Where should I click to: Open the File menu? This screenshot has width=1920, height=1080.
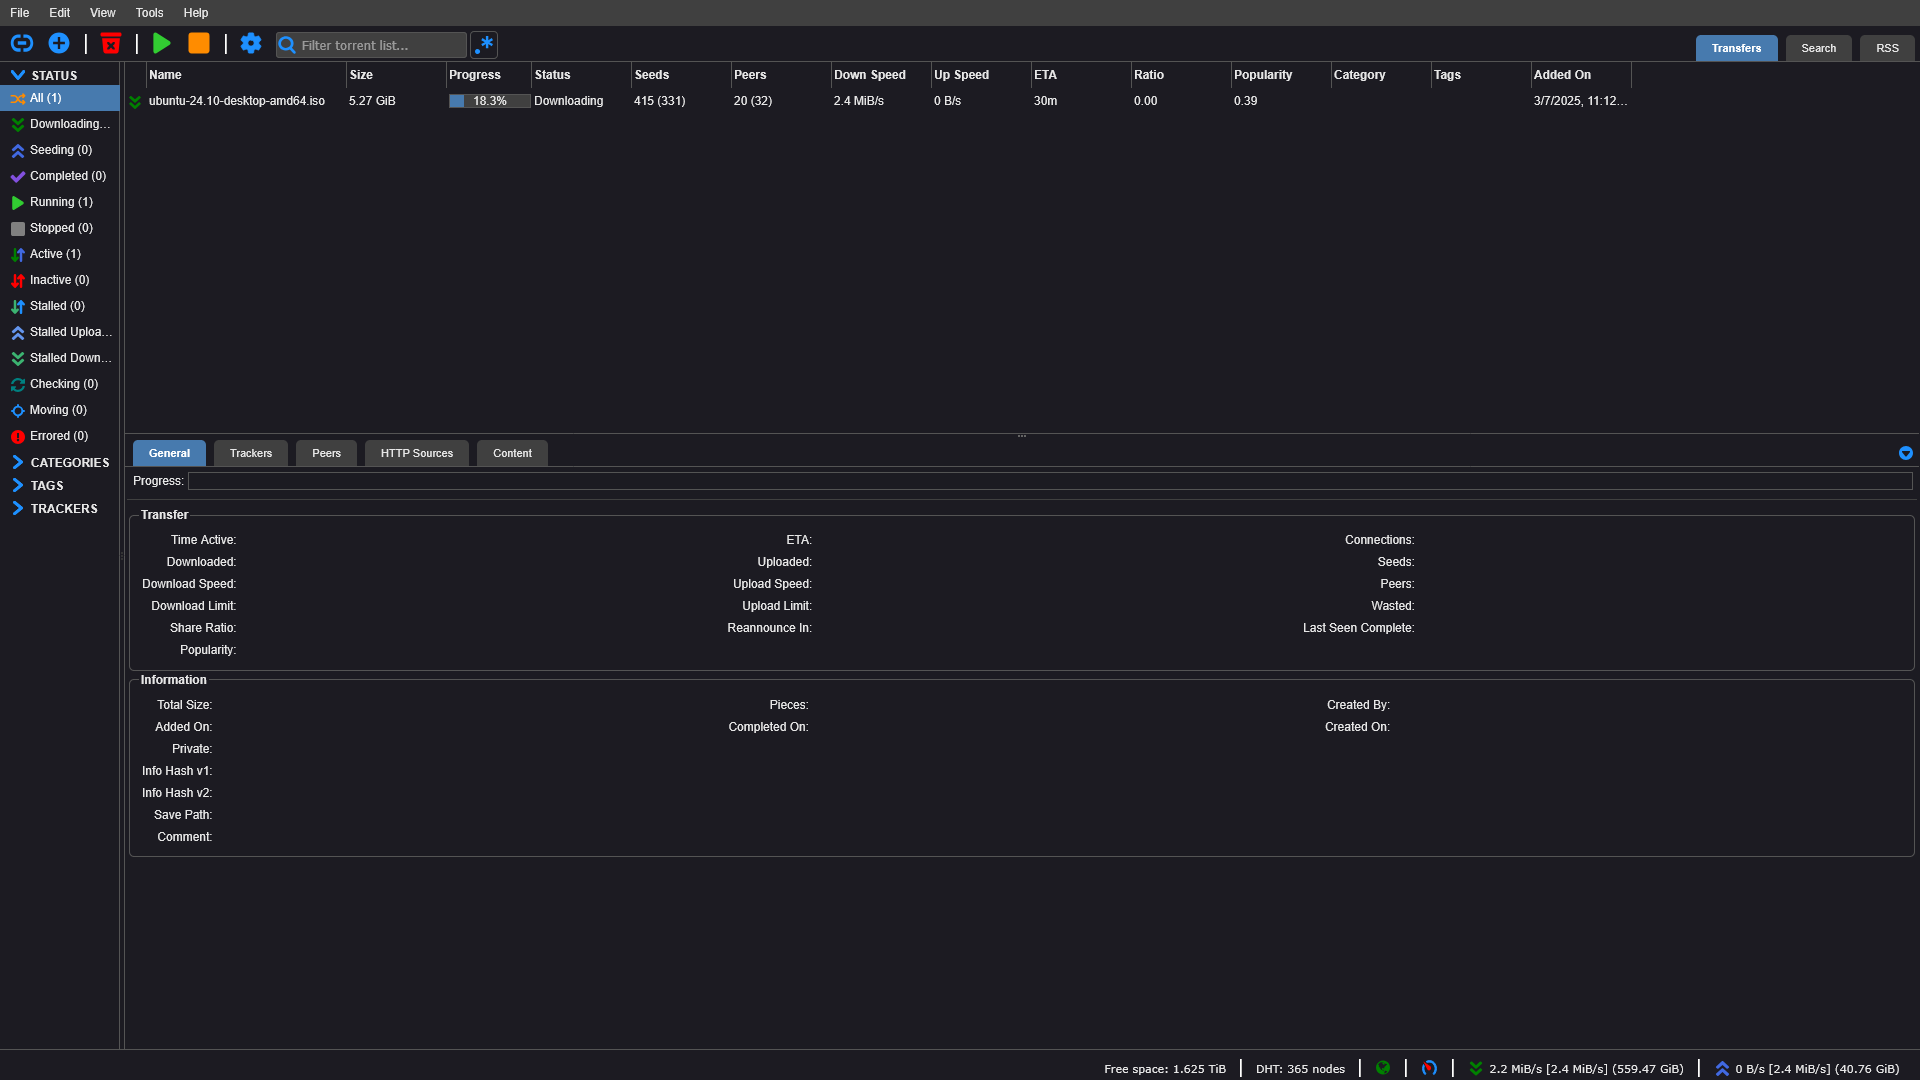pos(20,13)
